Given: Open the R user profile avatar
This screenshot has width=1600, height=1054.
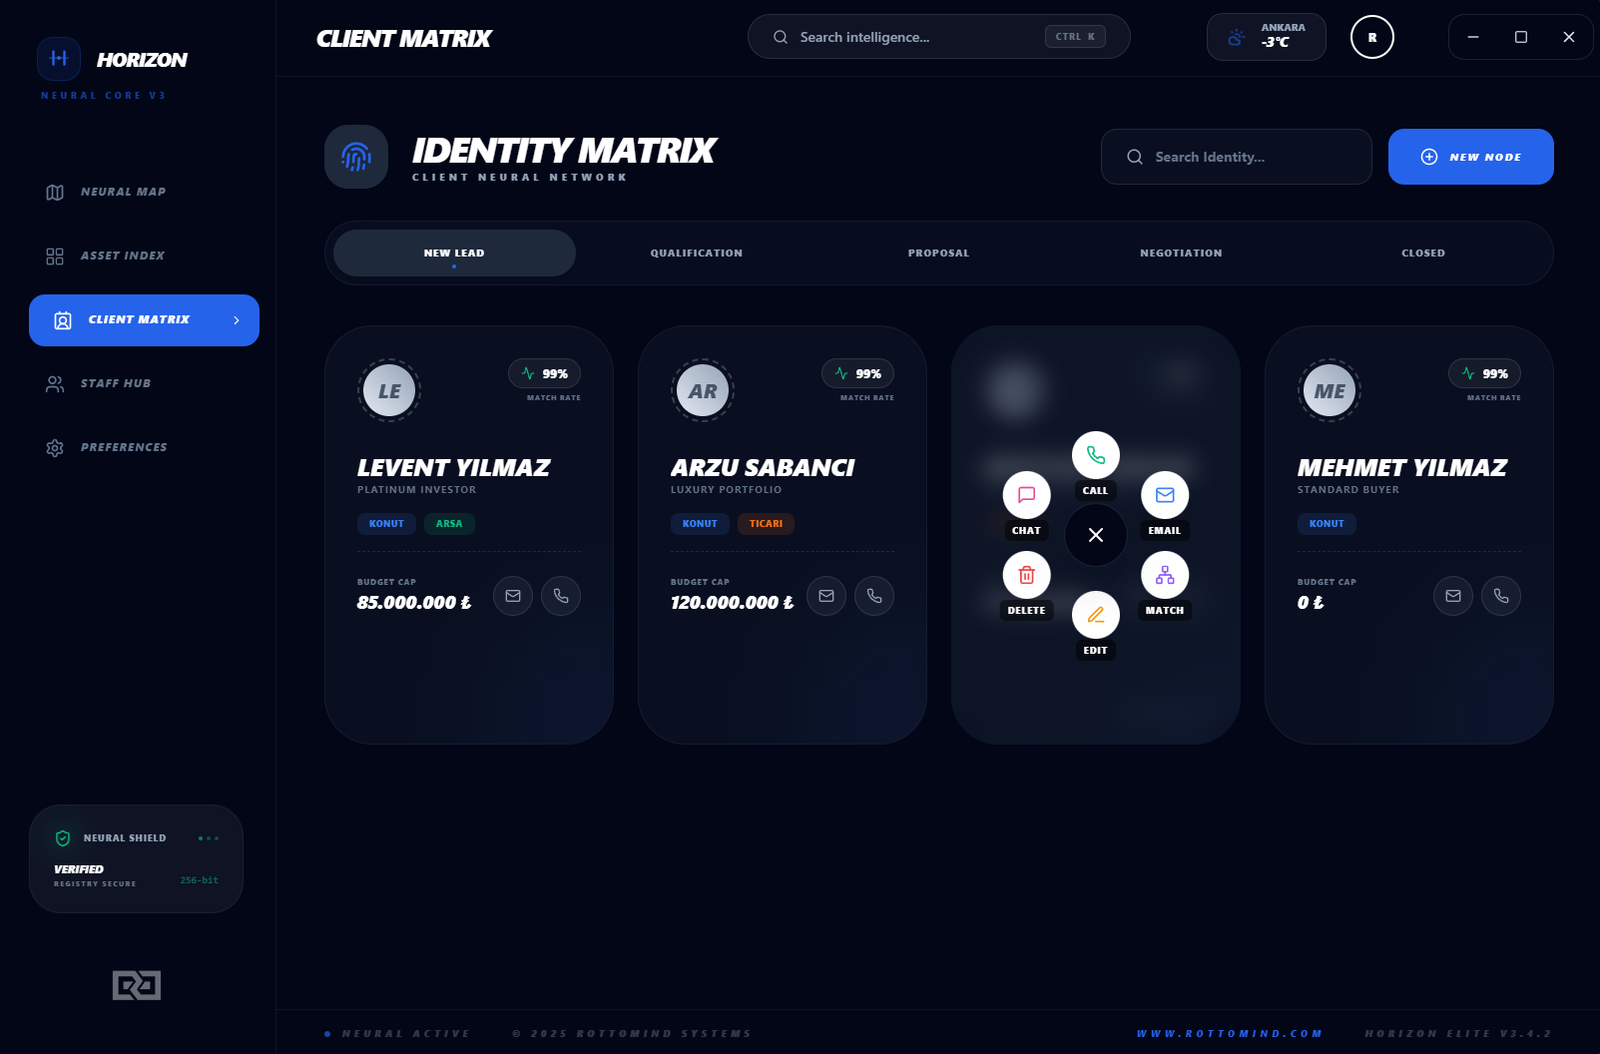Looking at the screenshot, I should 1371,37.
